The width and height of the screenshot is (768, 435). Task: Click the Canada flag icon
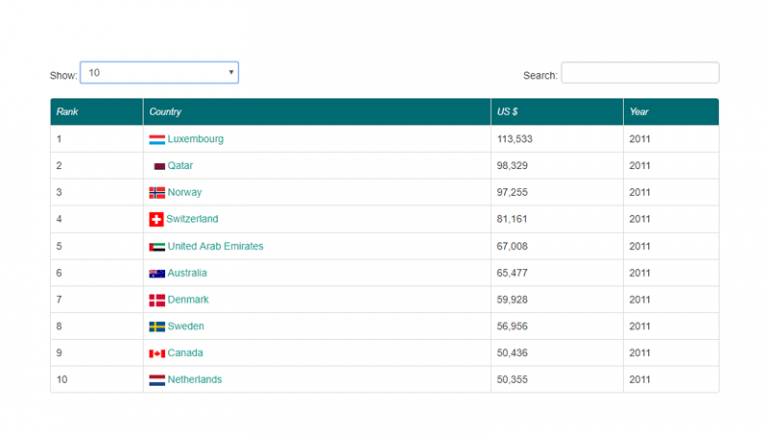[x=157, y=353]
